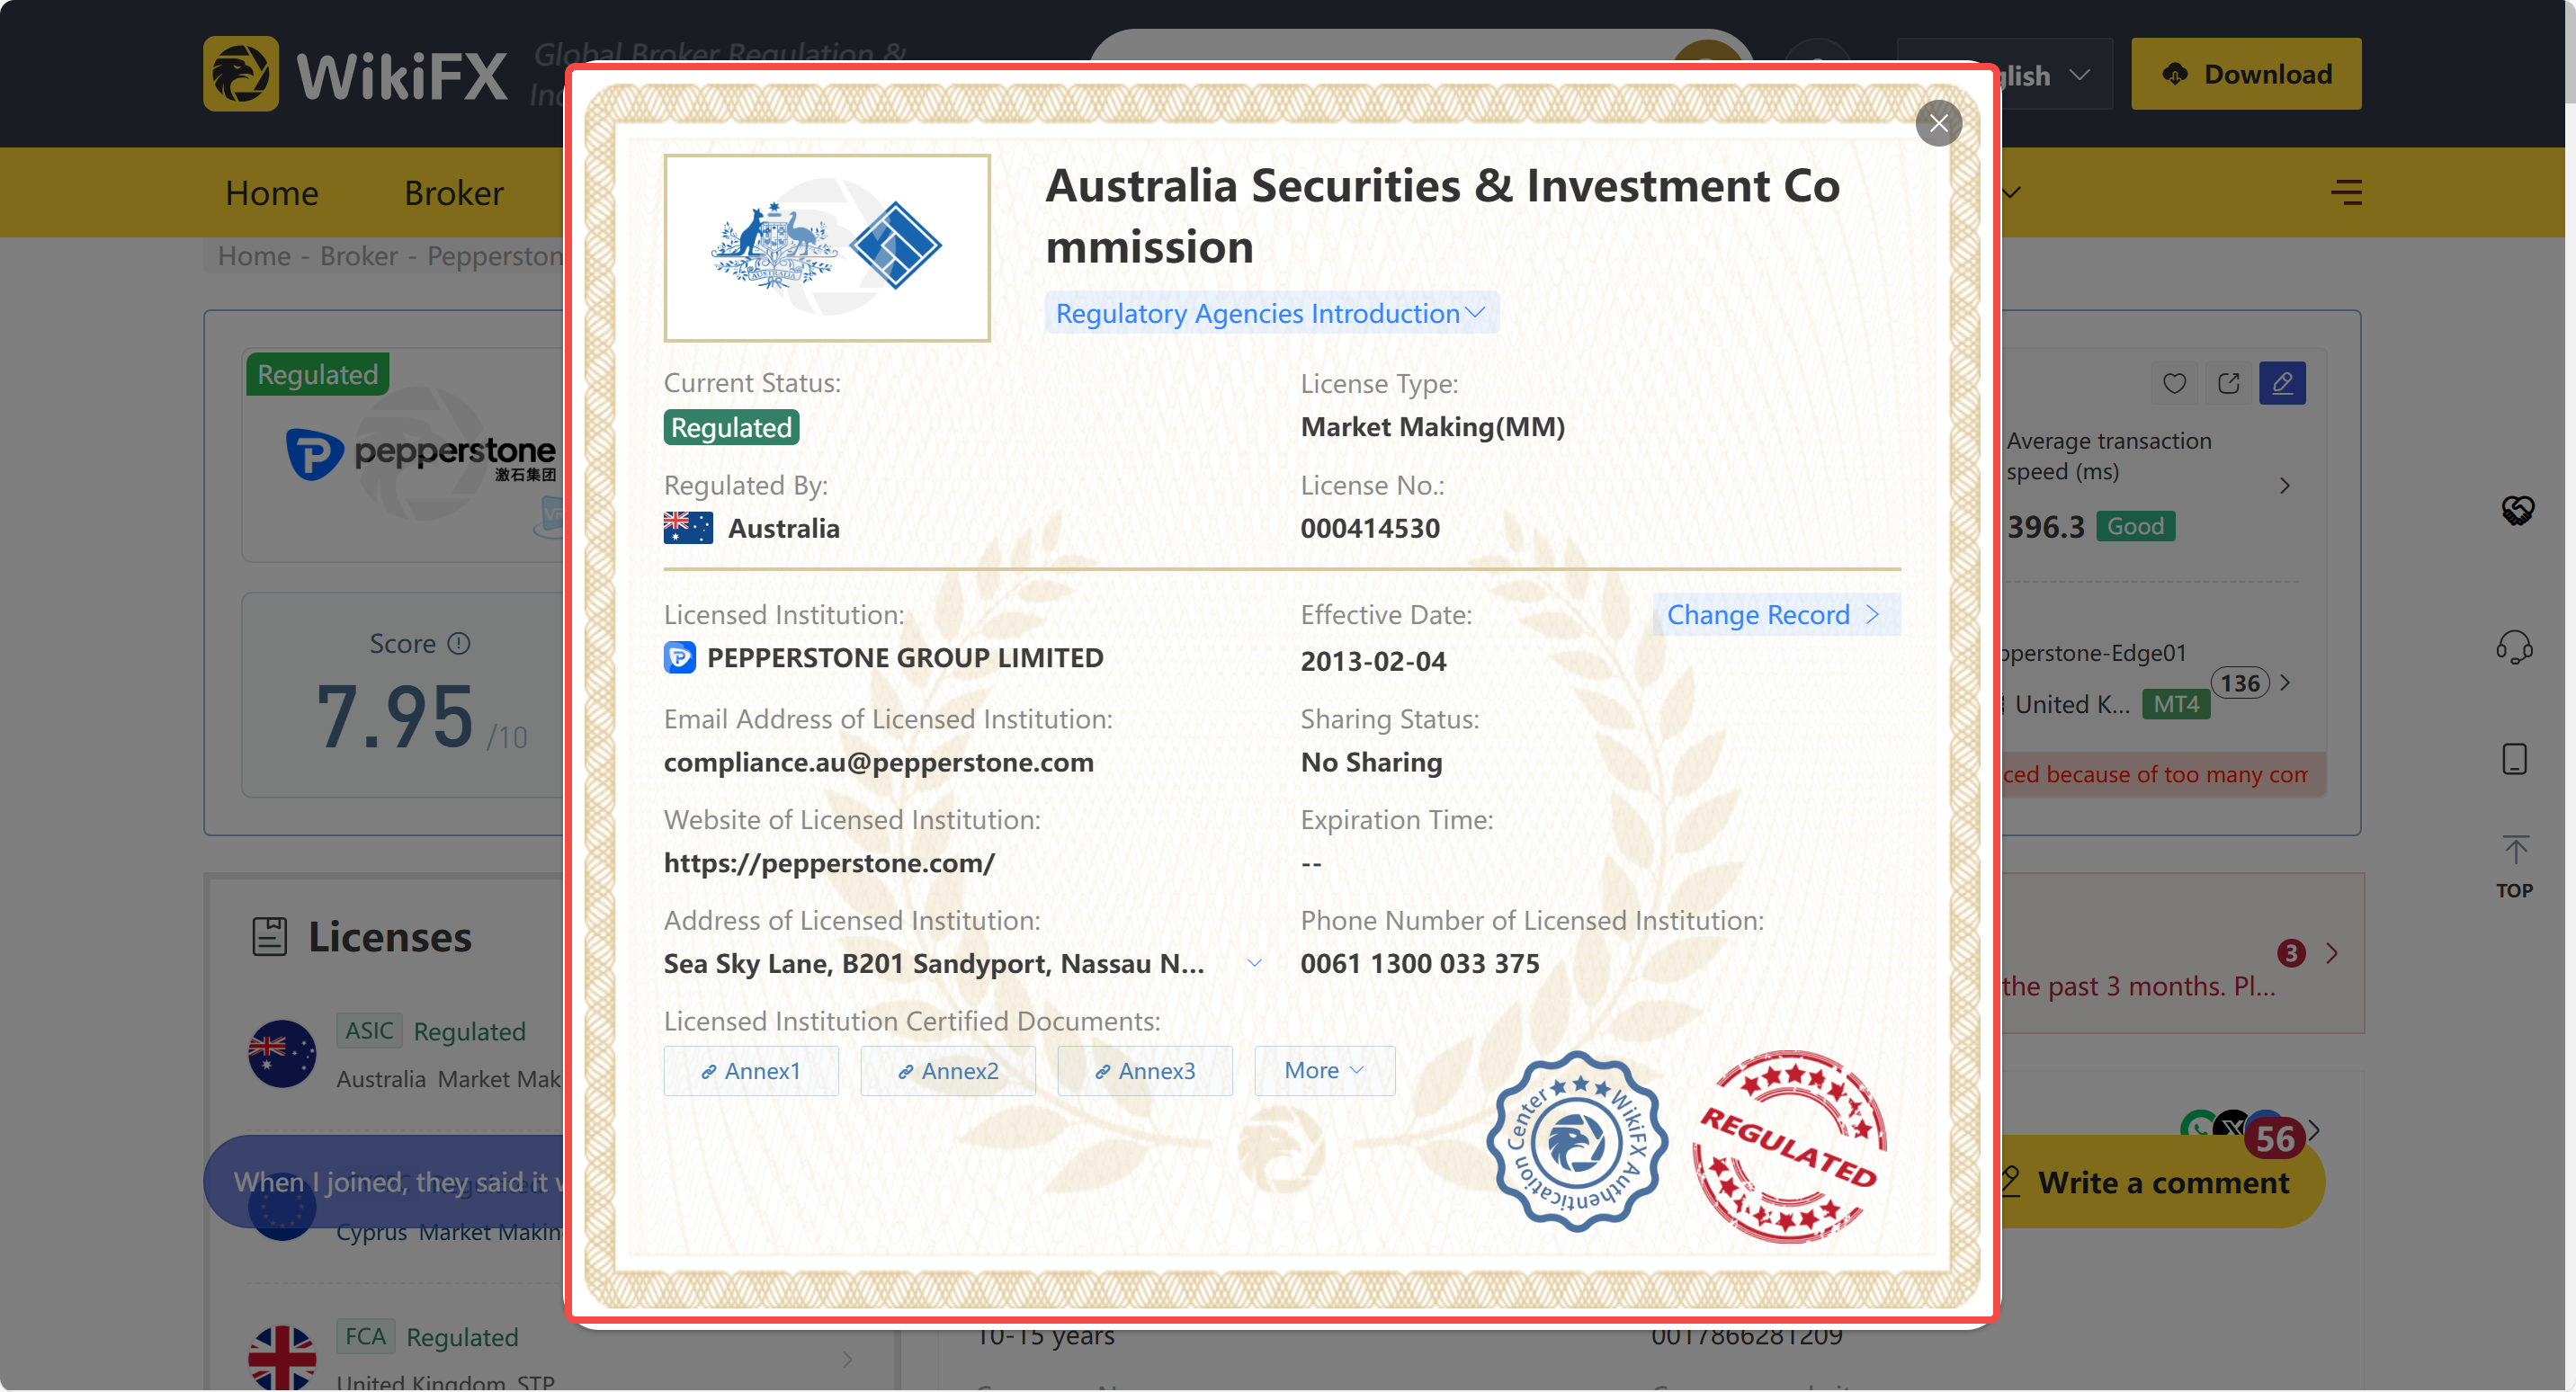Click the https://pepperstone.com/ website link
Viewport: 2576px width, 1392px height.
[829, 863]
